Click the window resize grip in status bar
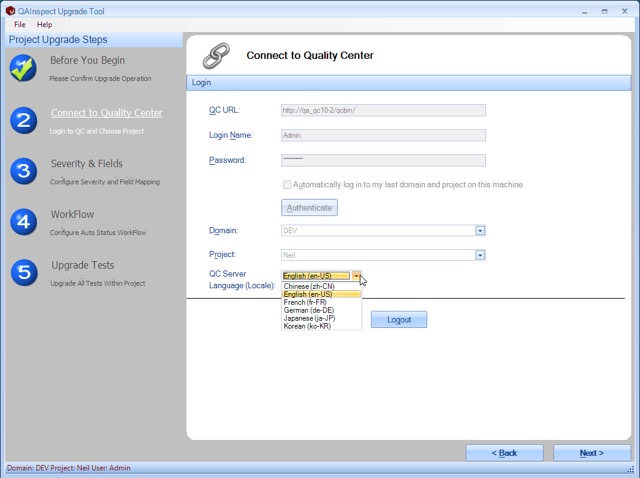Viewport: 640px width, 478px height. click(630, 469)
